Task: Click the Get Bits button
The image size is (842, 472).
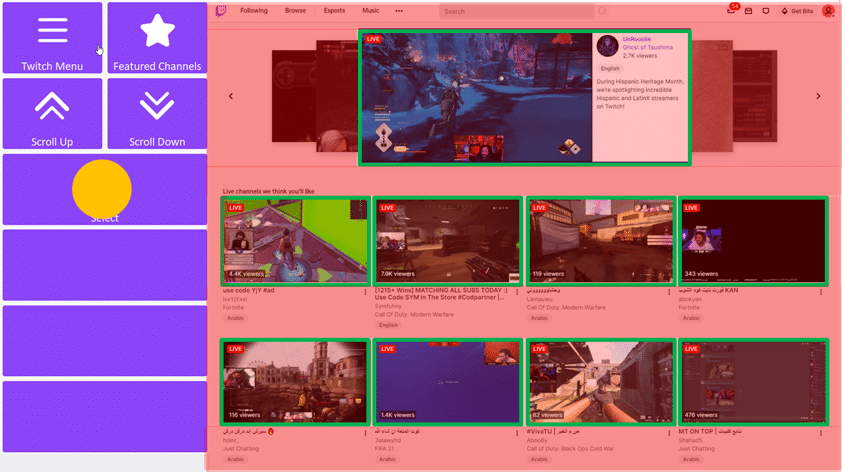Action: coord(798,11)
